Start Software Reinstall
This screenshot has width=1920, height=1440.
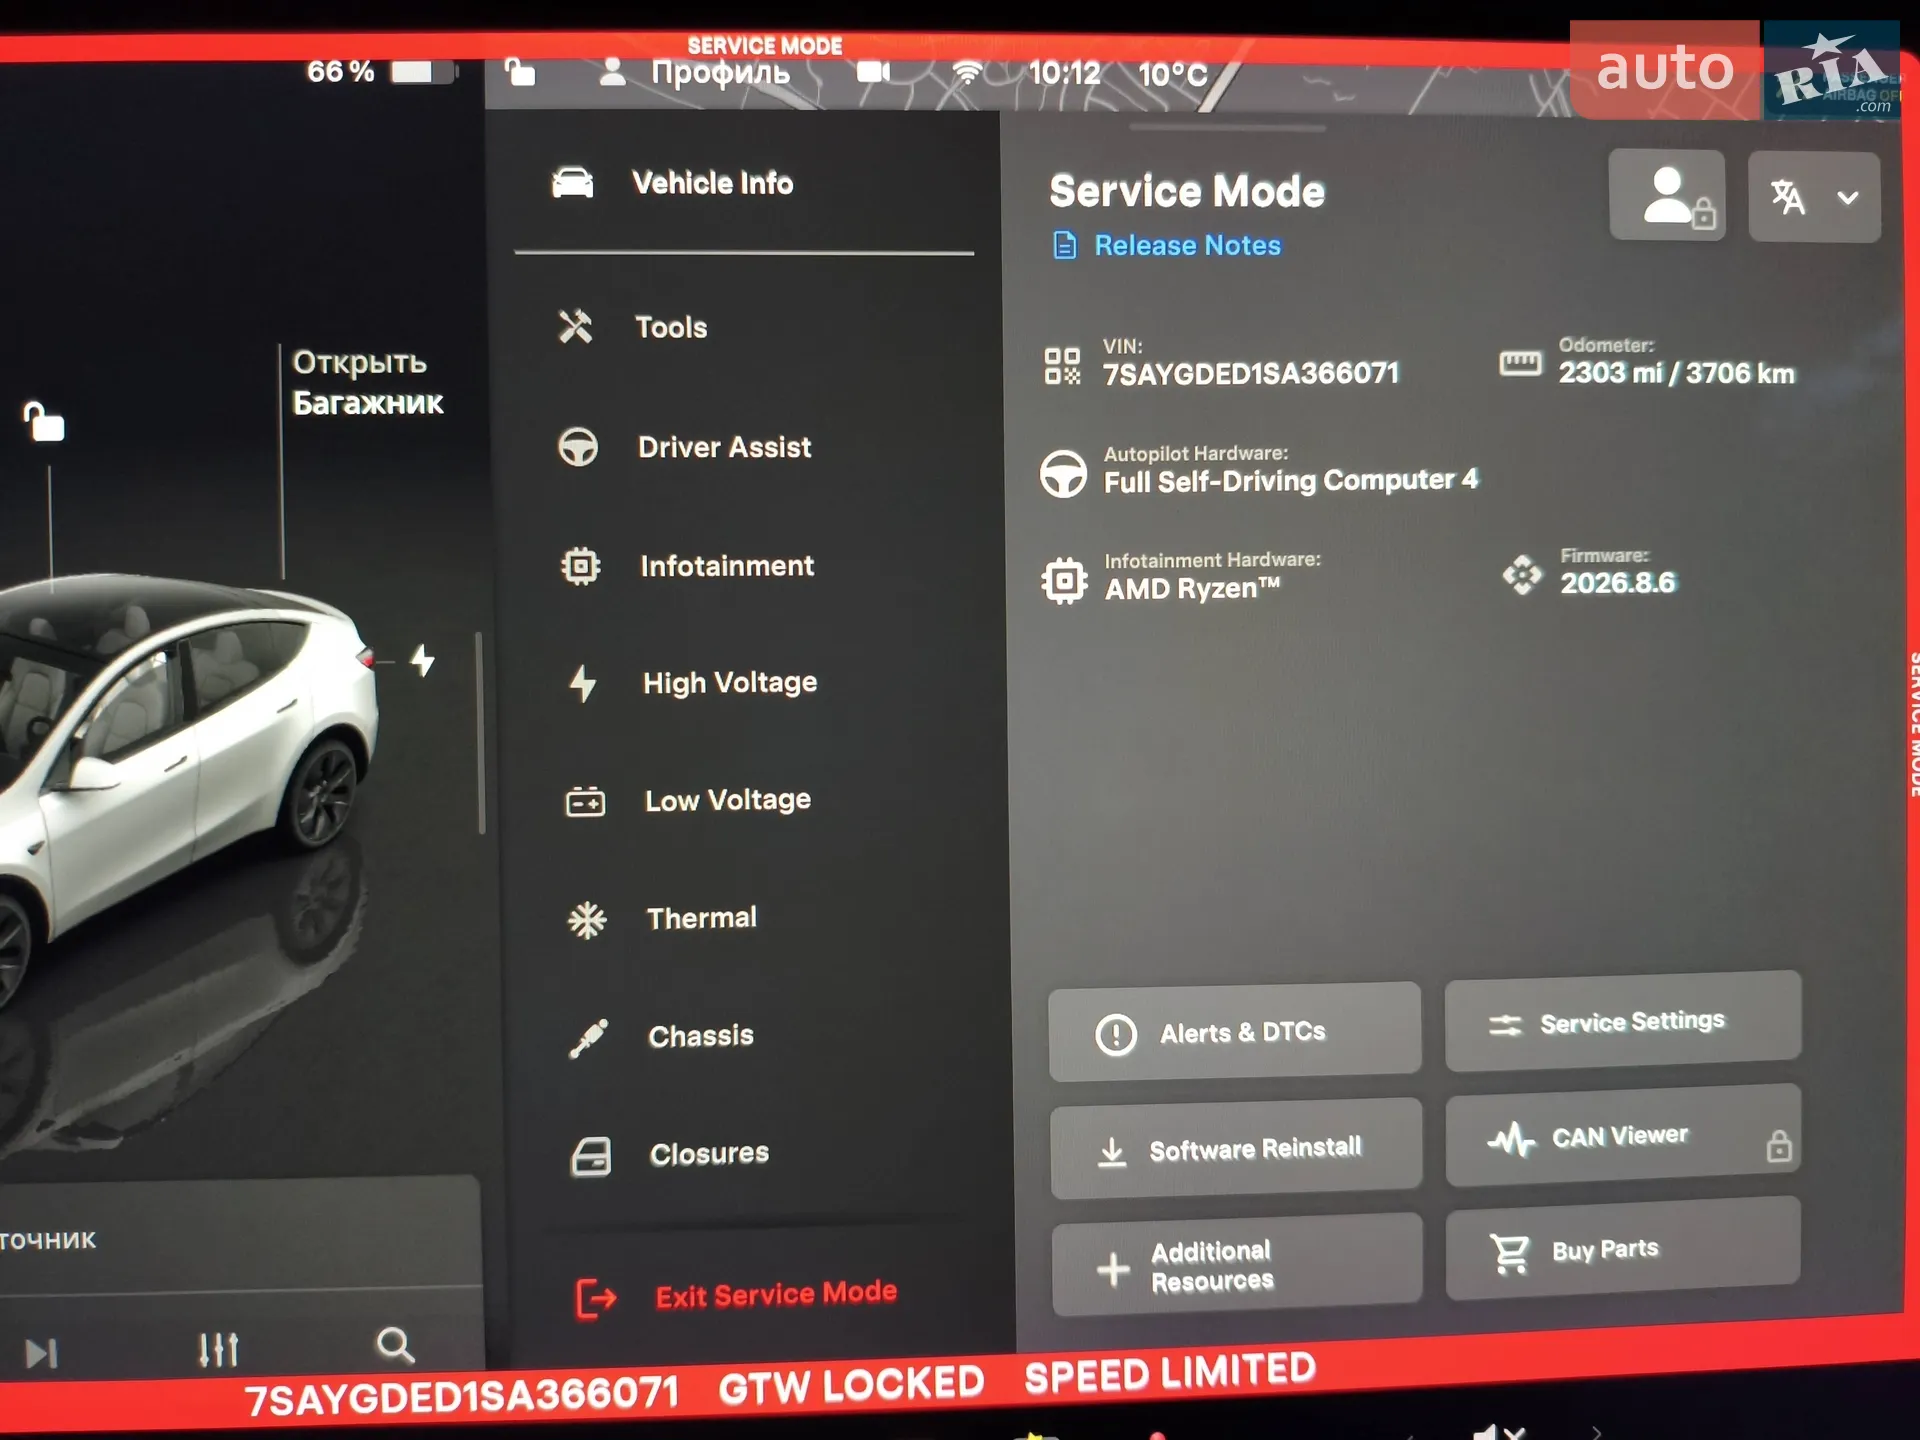click(x=1236, y=1148)
